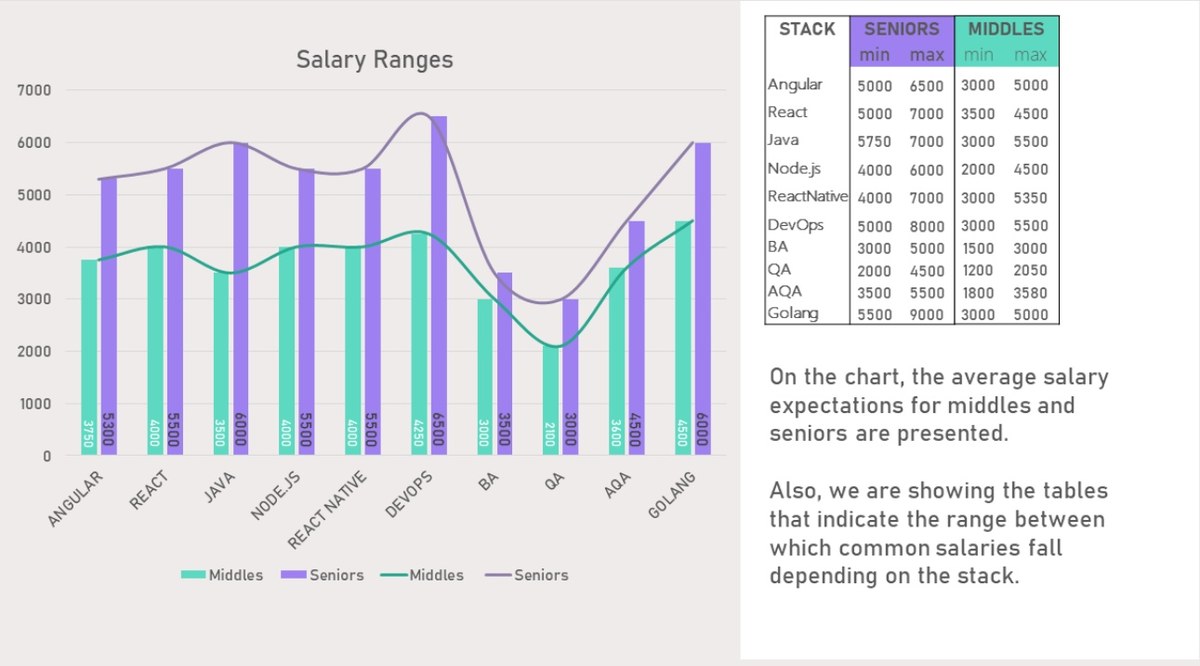
Task: Select the STACK column header
Action: pyautogui.click(x=807, y=30)
